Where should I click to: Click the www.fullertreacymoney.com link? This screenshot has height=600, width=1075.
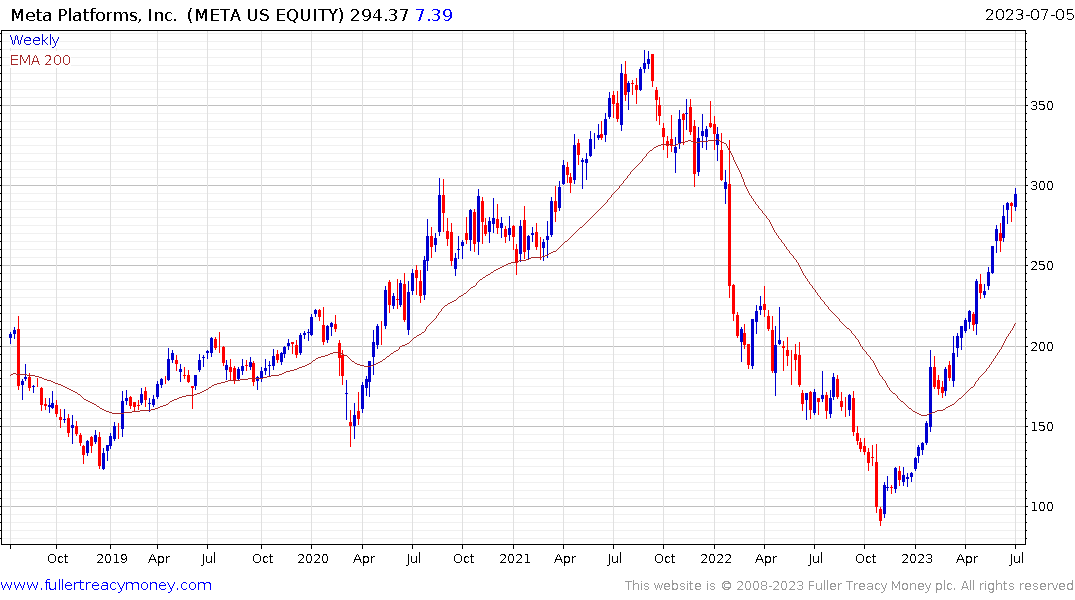(x=106, y=585)
